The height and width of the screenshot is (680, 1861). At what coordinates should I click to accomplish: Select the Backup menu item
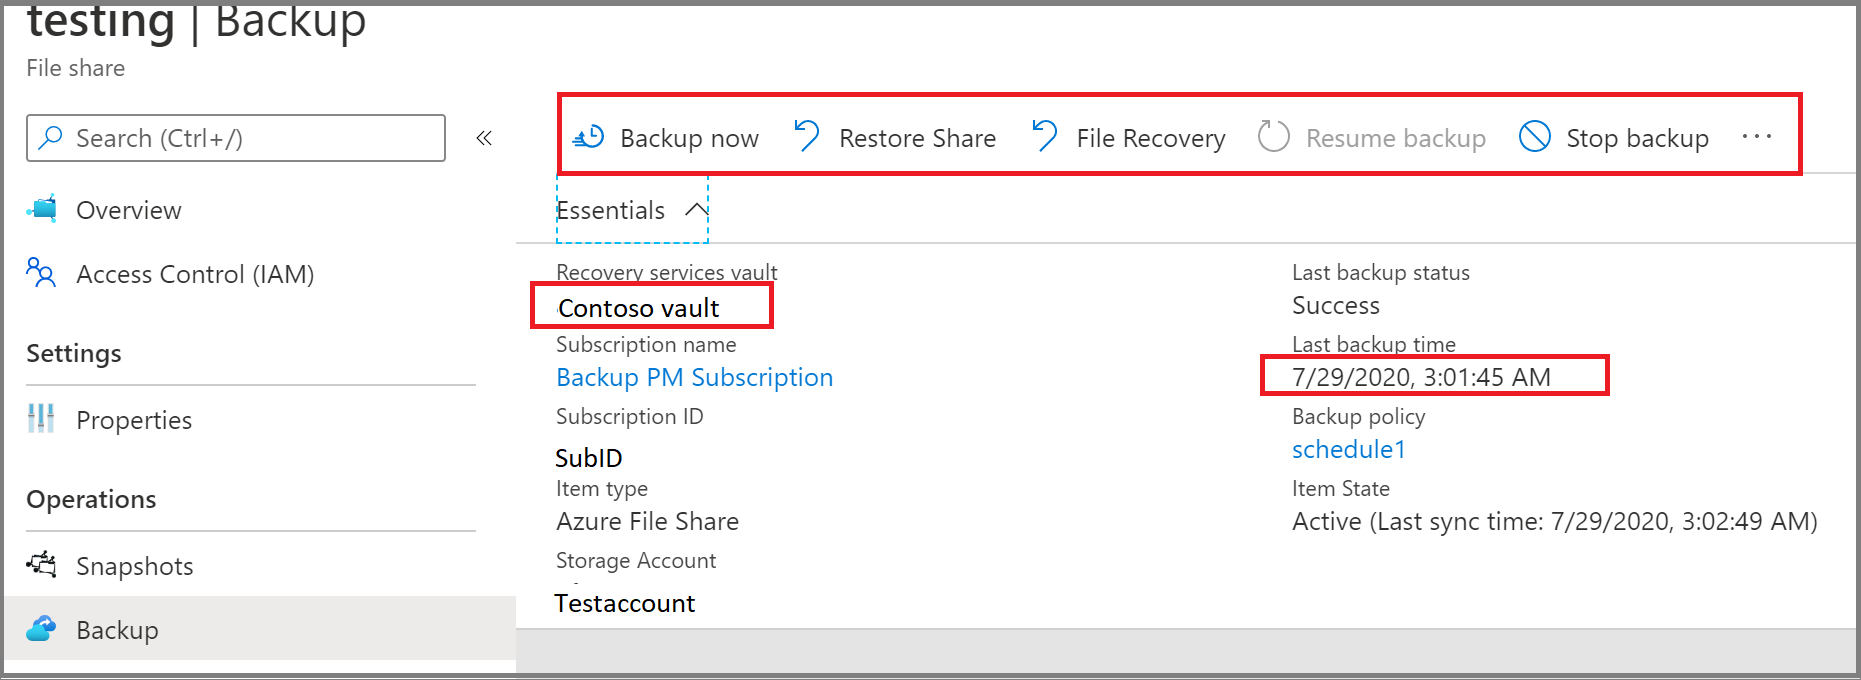[117, 630]
